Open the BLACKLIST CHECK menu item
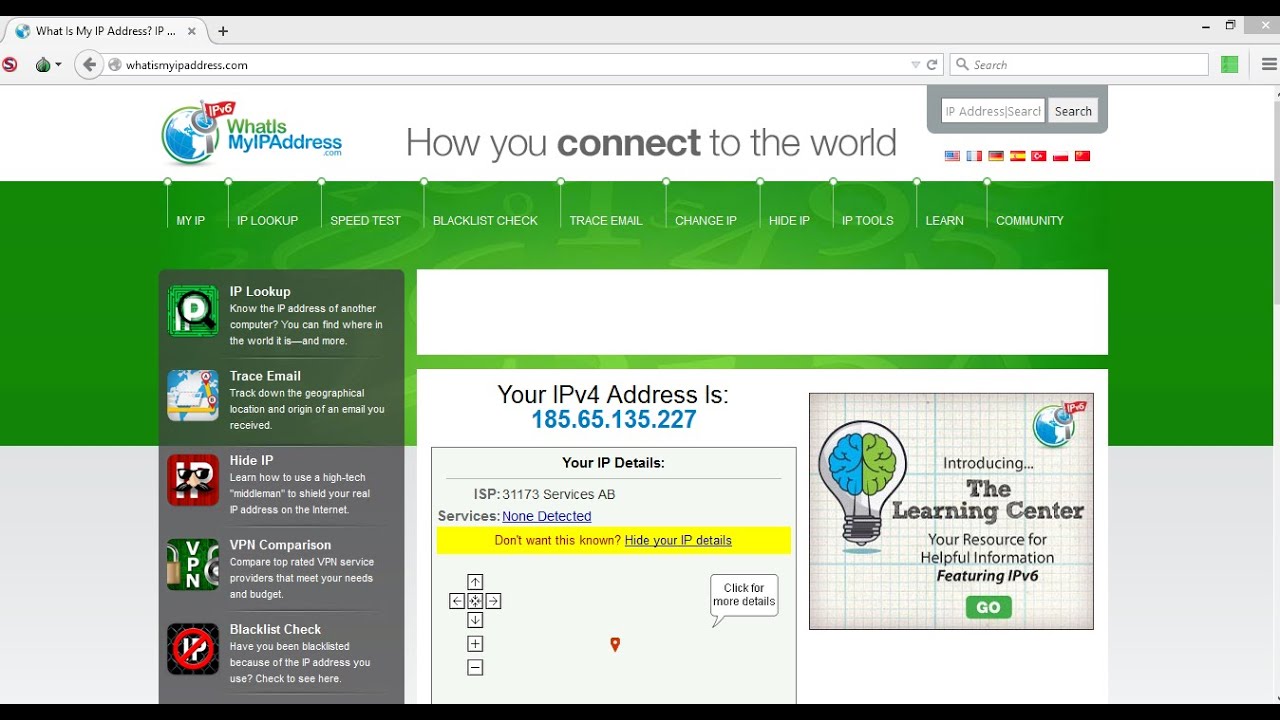 [x=485, y=221]
